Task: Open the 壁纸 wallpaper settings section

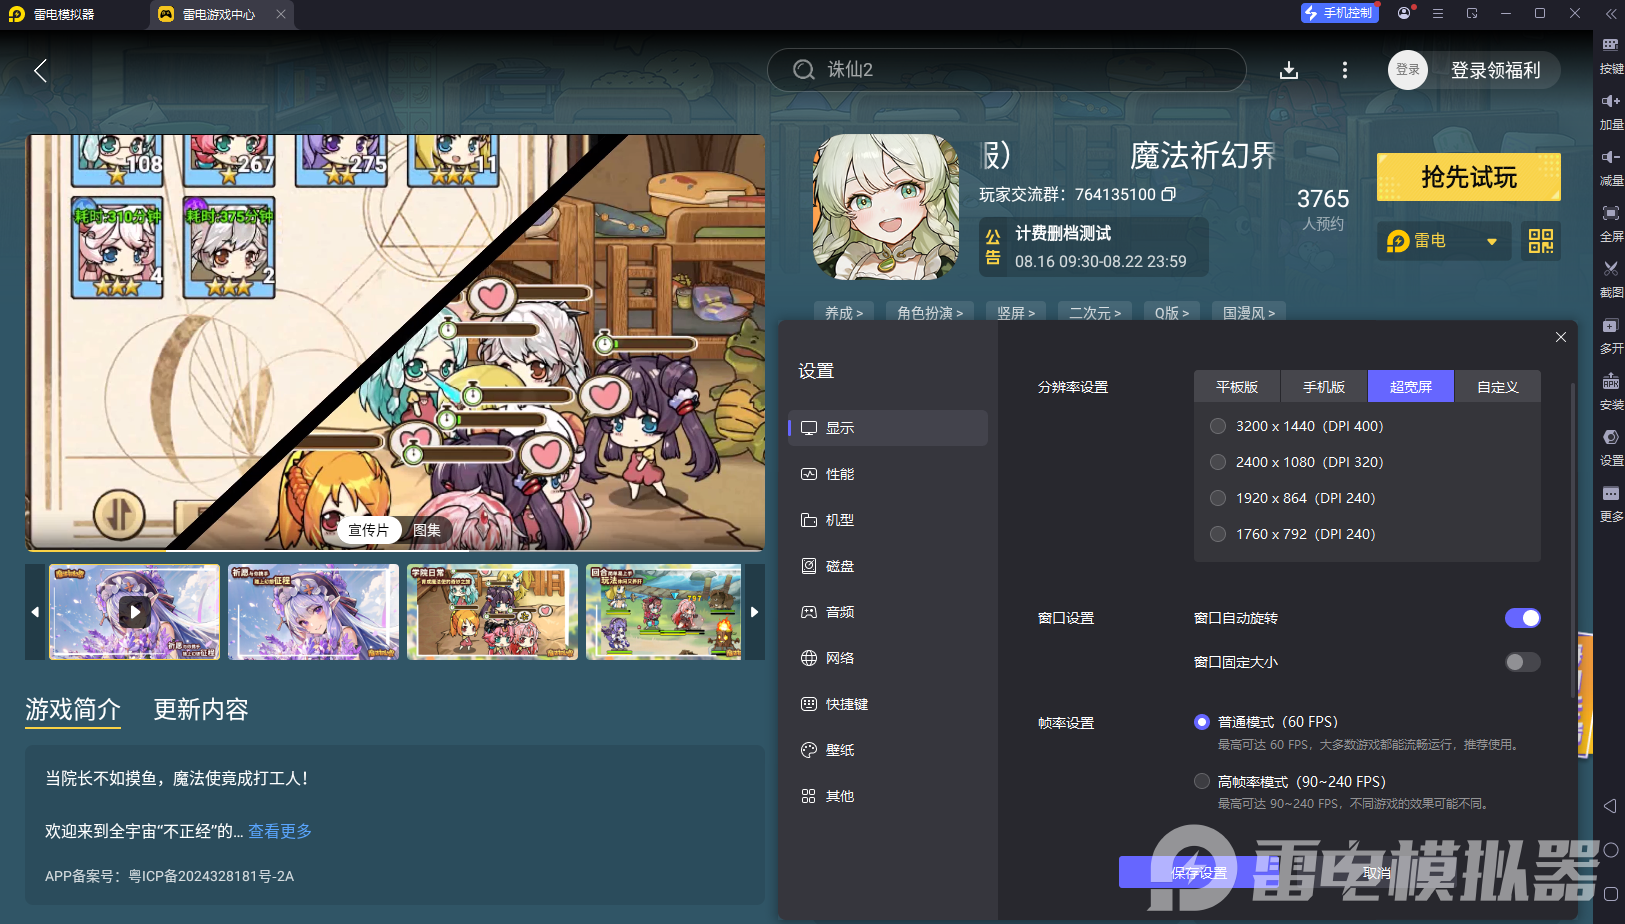Action: tap(841, 749)
